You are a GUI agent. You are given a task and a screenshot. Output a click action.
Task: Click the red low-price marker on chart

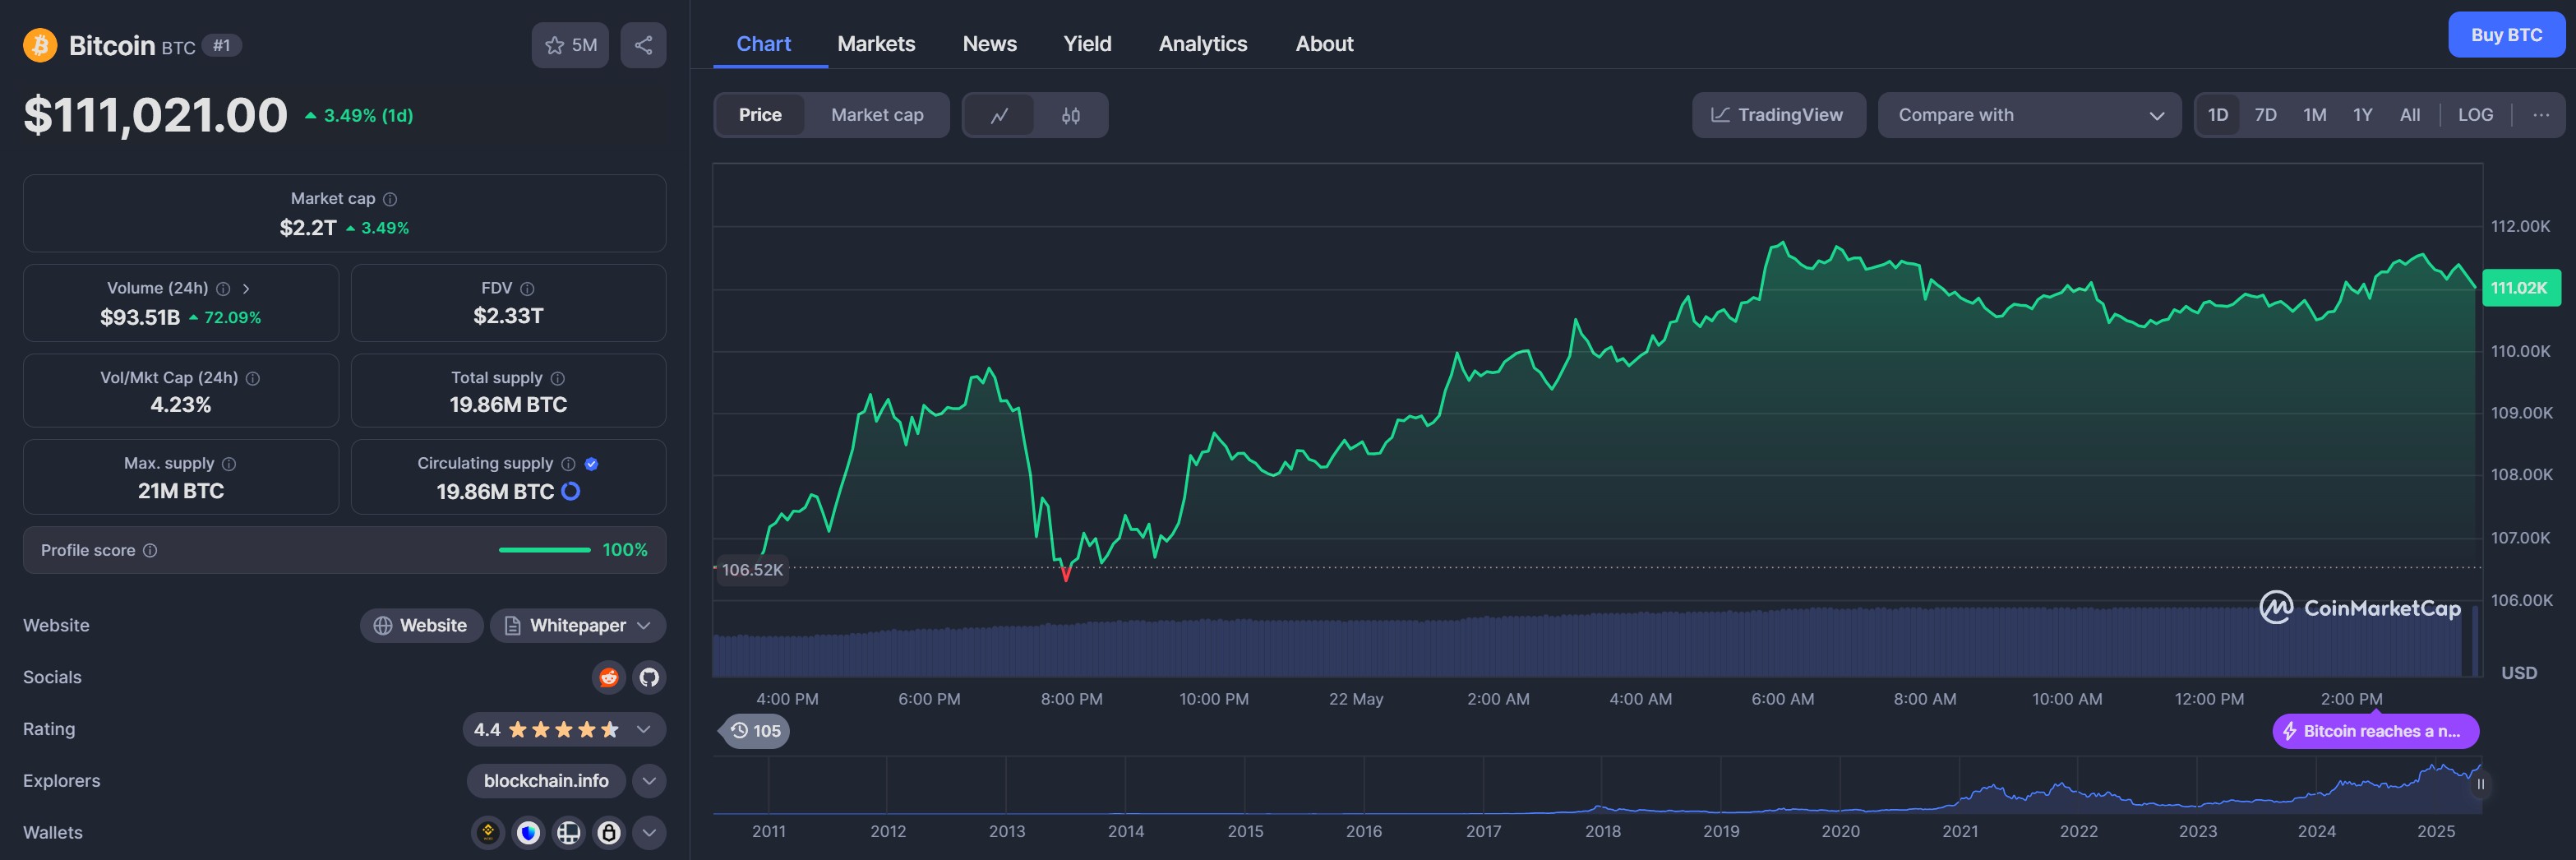pos(1066,574)
